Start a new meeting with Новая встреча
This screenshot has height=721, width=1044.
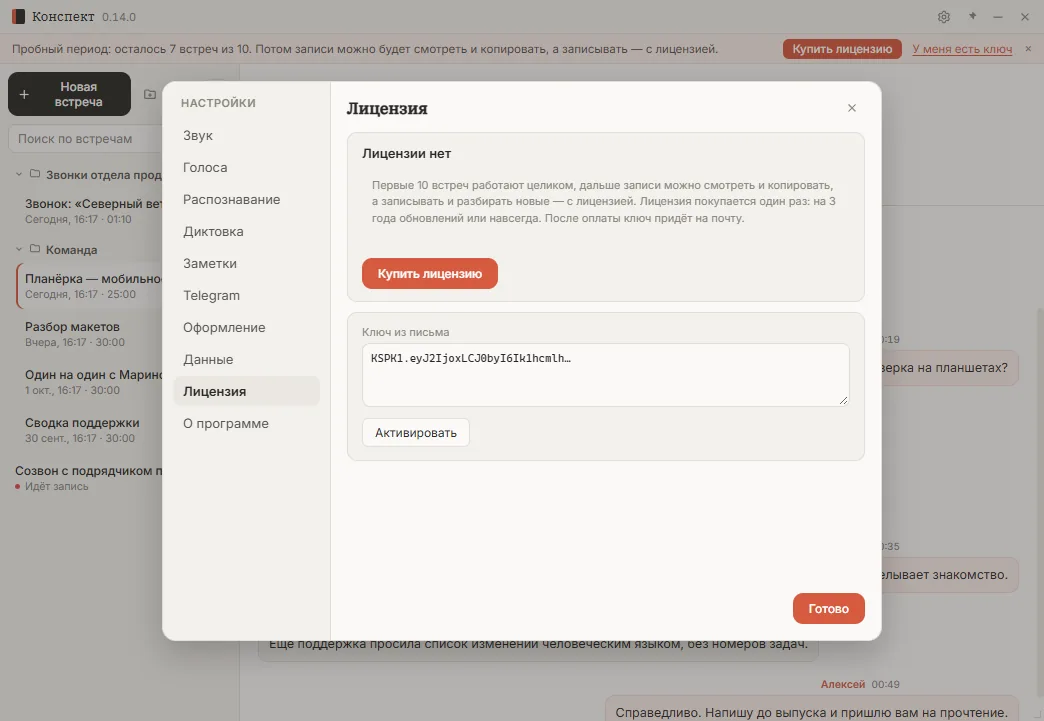69,94
